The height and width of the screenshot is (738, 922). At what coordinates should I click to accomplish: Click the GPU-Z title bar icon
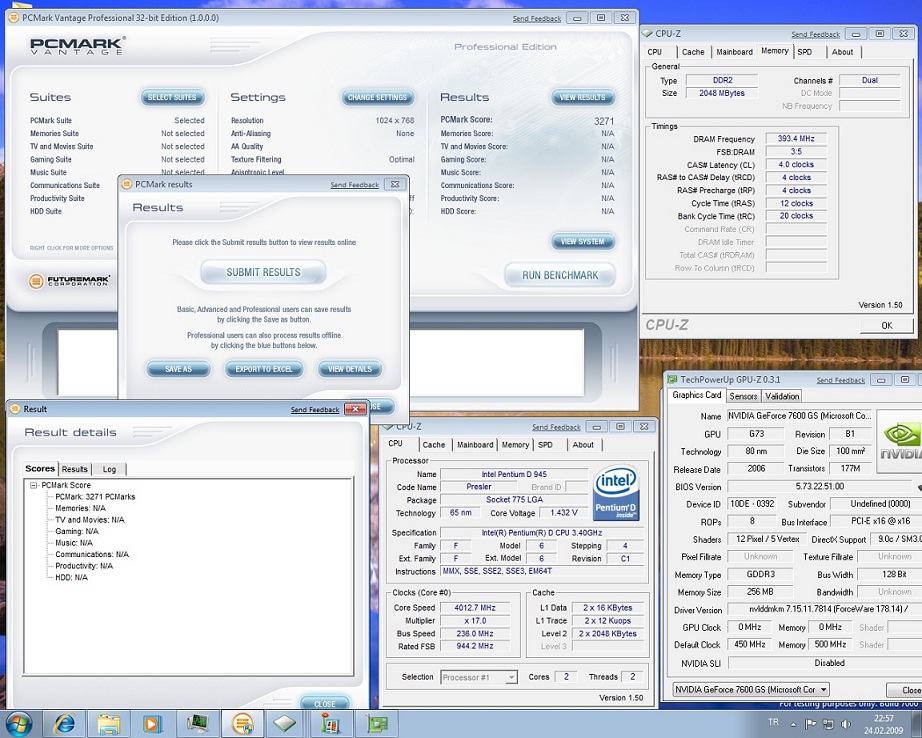(x=673, y=380)
